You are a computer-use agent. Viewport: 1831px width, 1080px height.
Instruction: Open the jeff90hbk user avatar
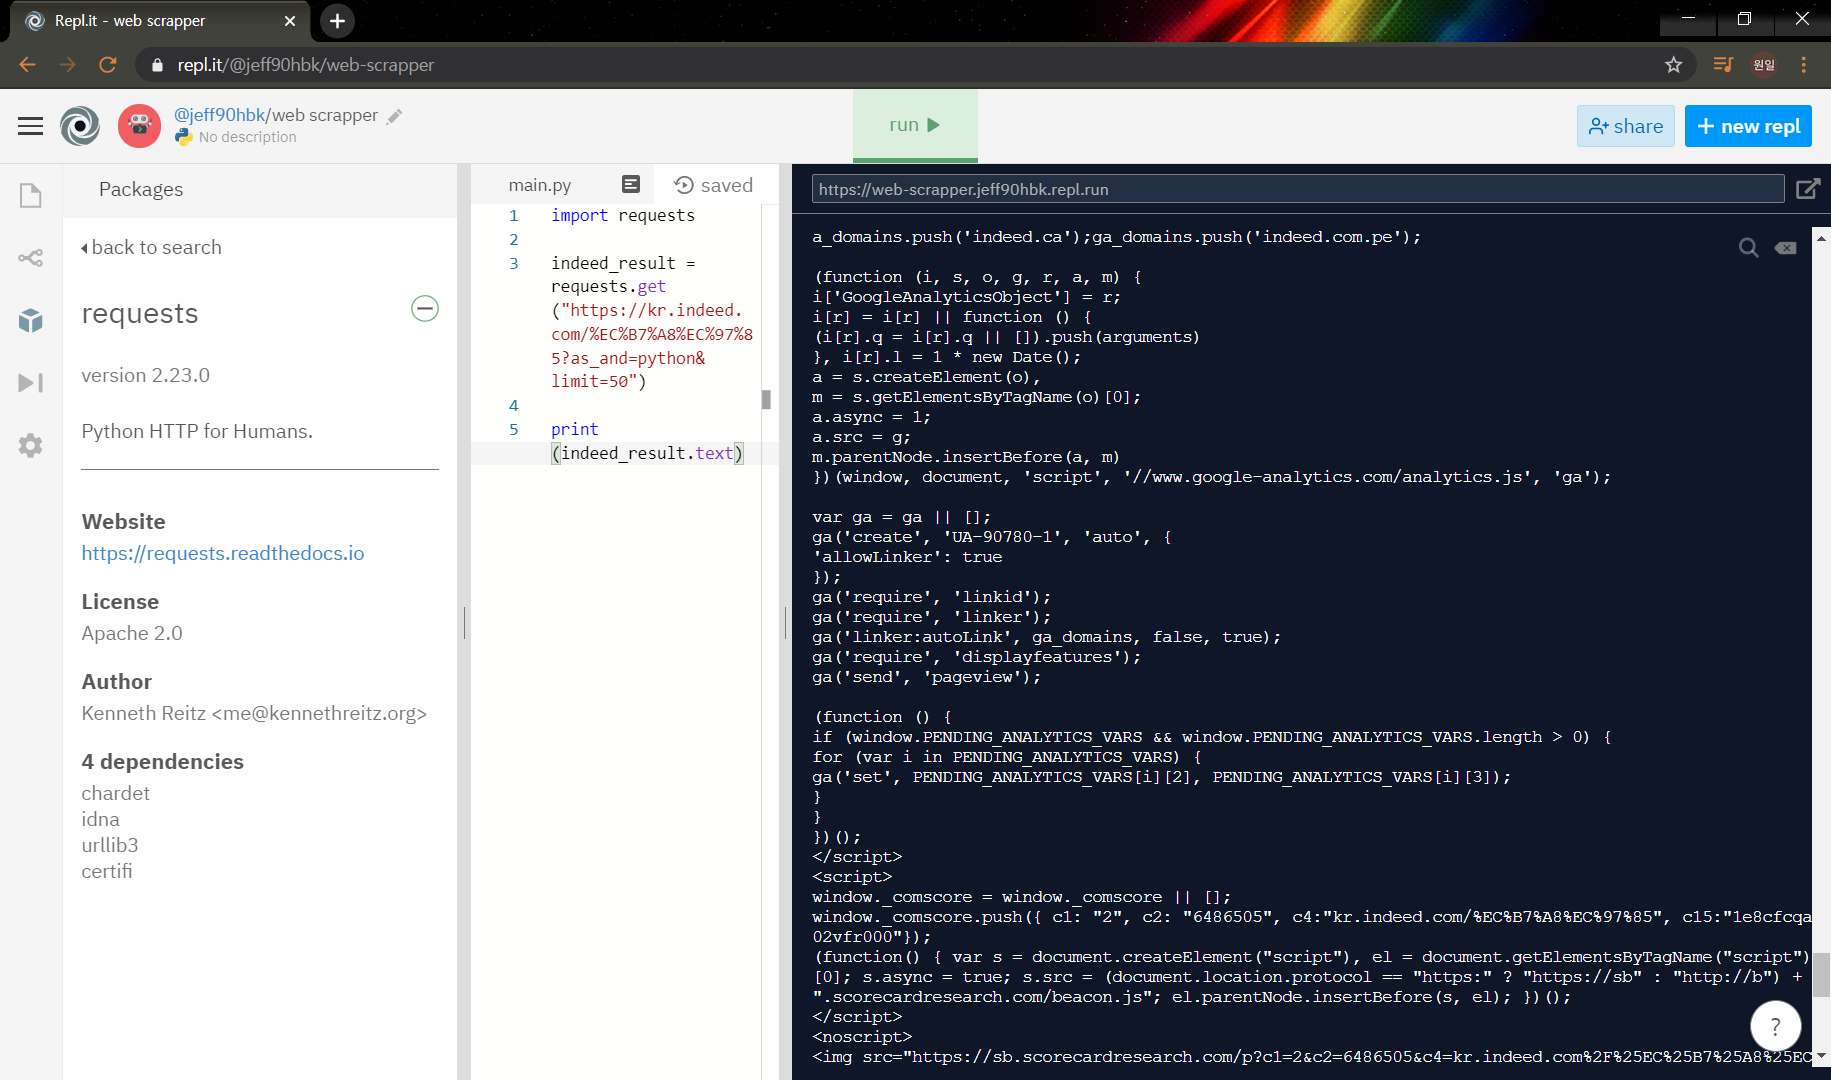click(139, 126)
